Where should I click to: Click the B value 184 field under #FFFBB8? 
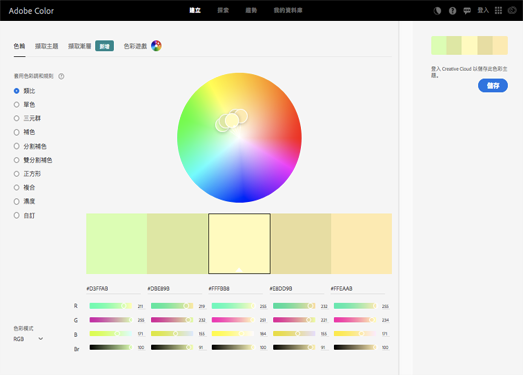click(263, 334)
